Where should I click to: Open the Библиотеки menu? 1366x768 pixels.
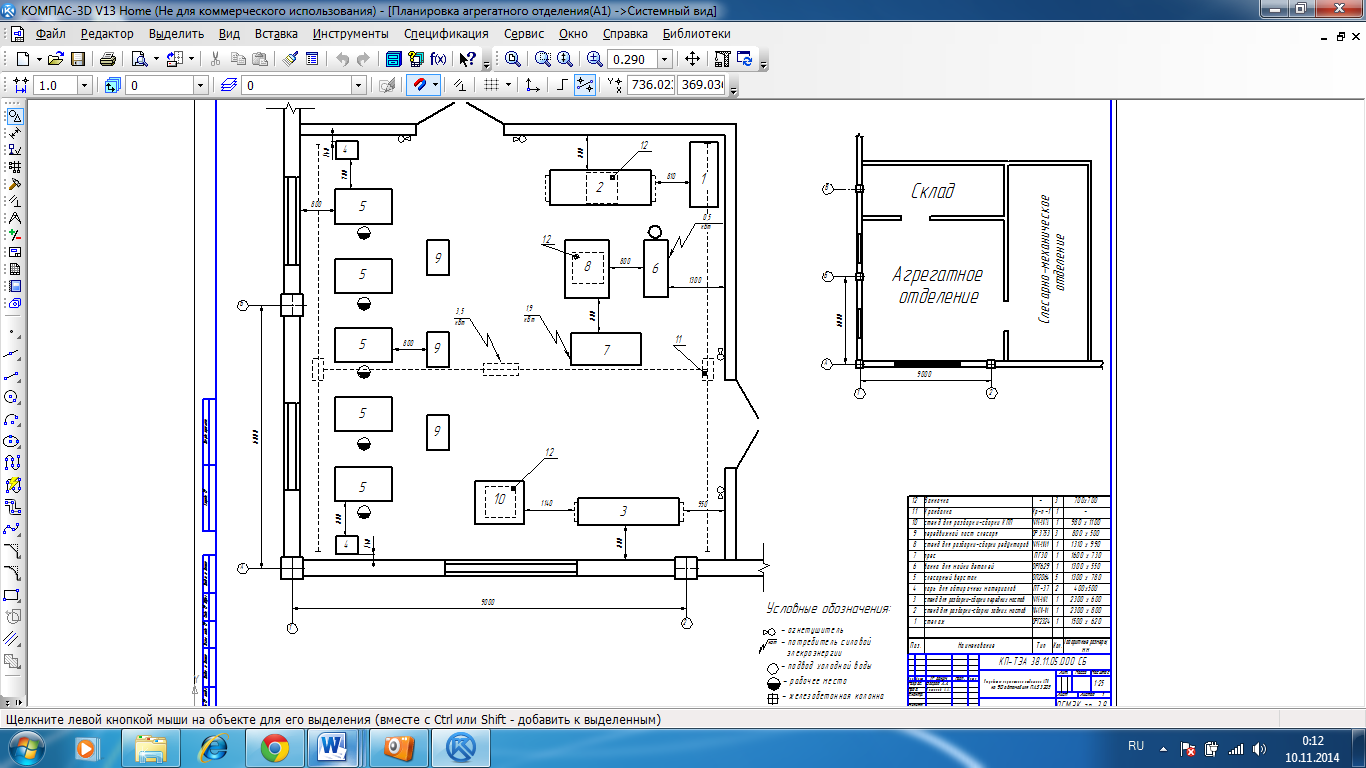(x=696, y=33)
